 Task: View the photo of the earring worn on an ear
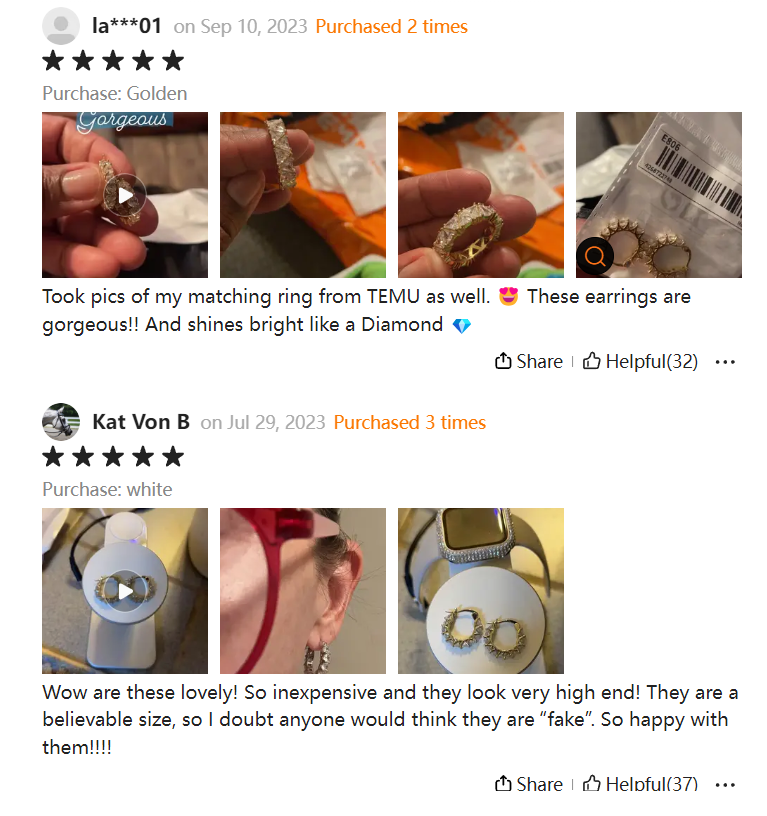click(303, 591)
